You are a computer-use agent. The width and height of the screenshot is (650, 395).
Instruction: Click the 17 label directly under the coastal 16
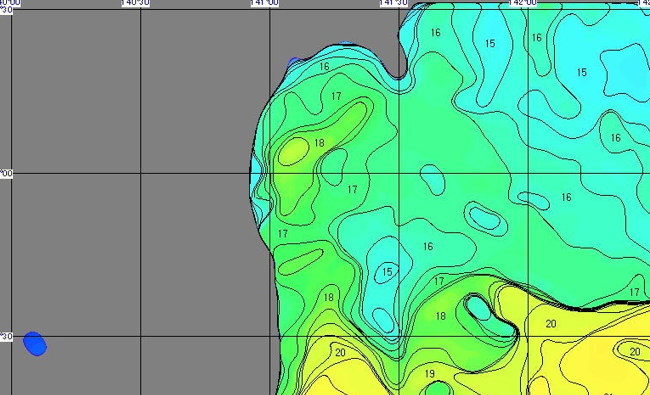coord(336,96)
